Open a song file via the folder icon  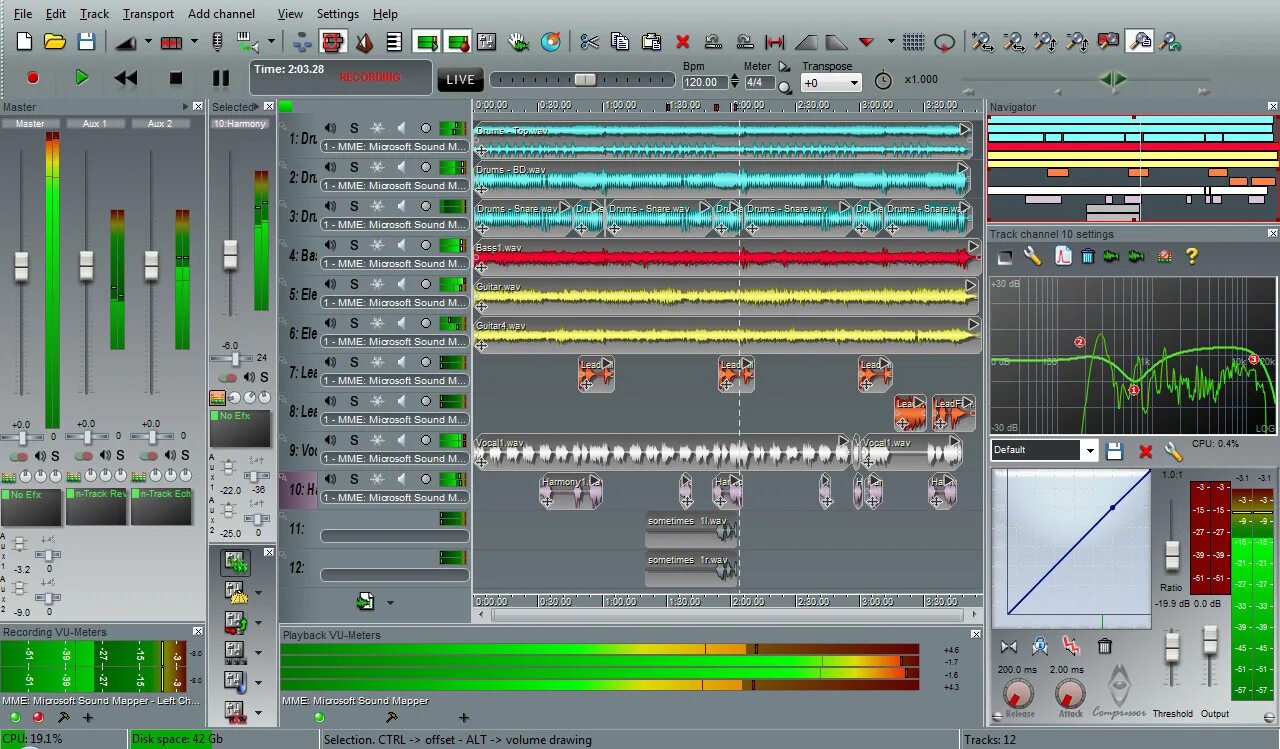55,42
